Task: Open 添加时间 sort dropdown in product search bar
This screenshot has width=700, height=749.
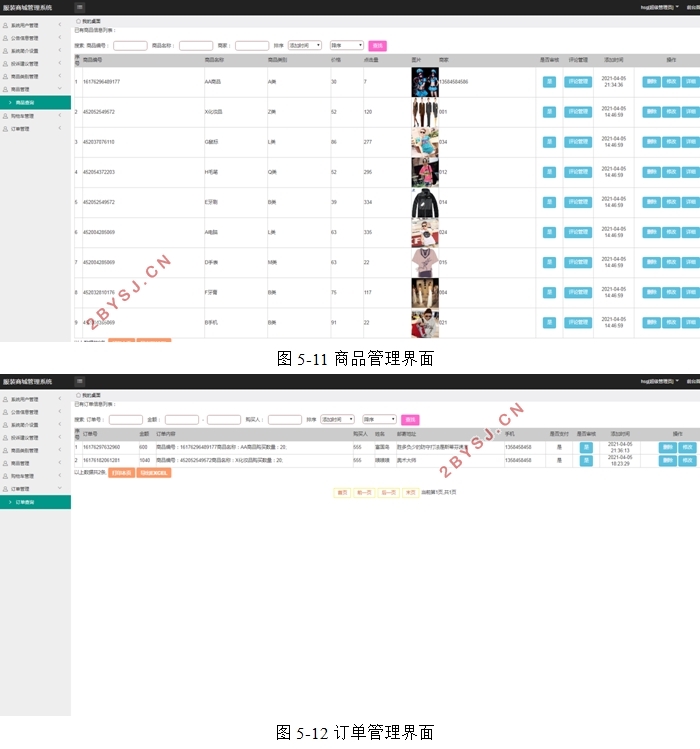Action: click(x=305, y=45)
